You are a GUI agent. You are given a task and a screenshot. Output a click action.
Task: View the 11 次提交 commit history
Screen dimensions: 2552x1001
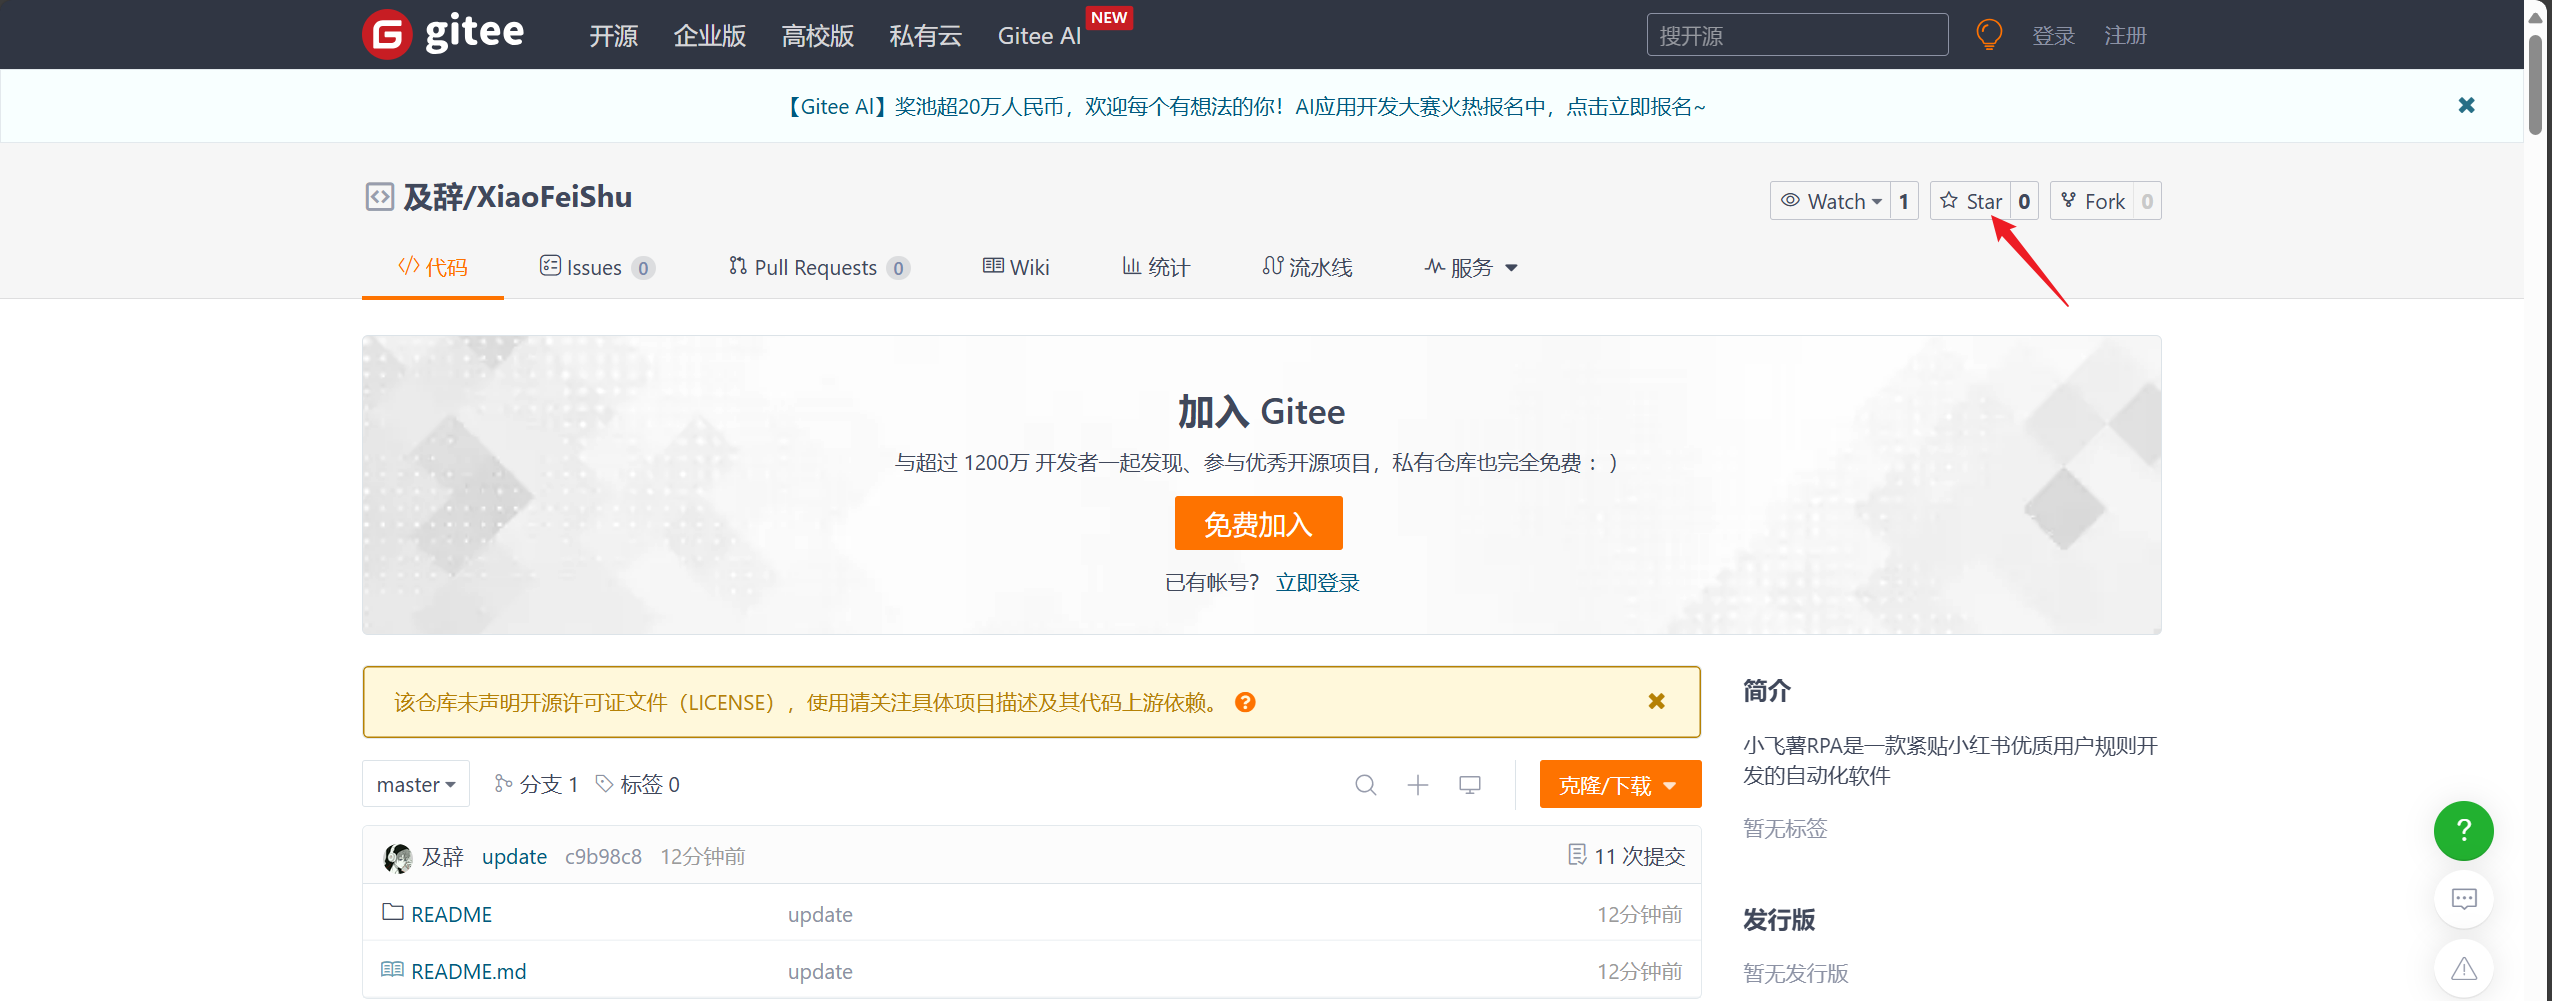tap(1627, 856)
